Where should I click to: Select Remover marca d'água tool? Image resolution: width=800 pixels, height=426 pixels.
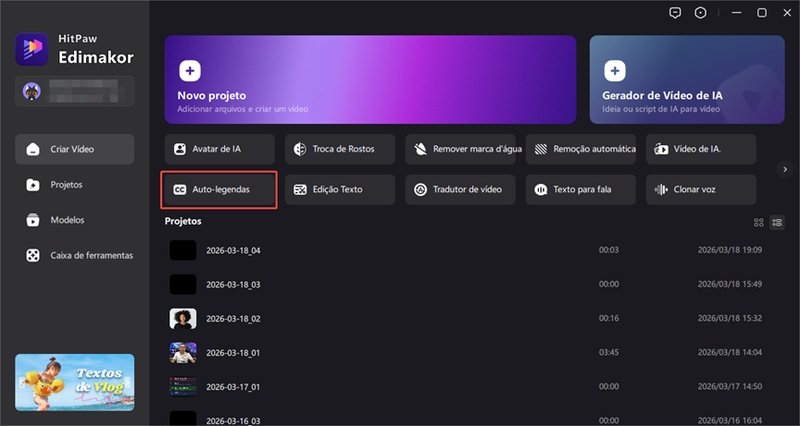click(x=460, y=149)
